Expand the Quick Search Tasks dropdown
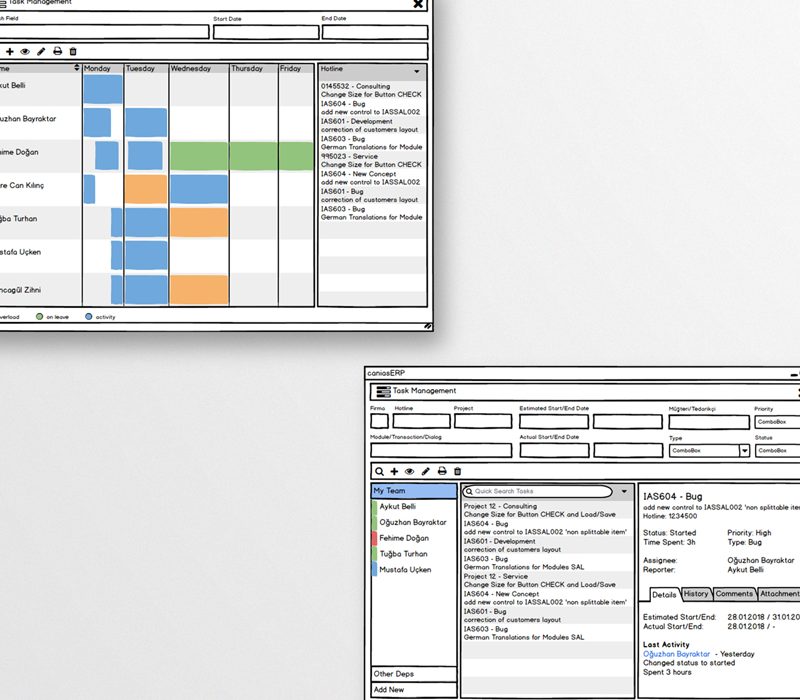800x700 pixels. 622,491
